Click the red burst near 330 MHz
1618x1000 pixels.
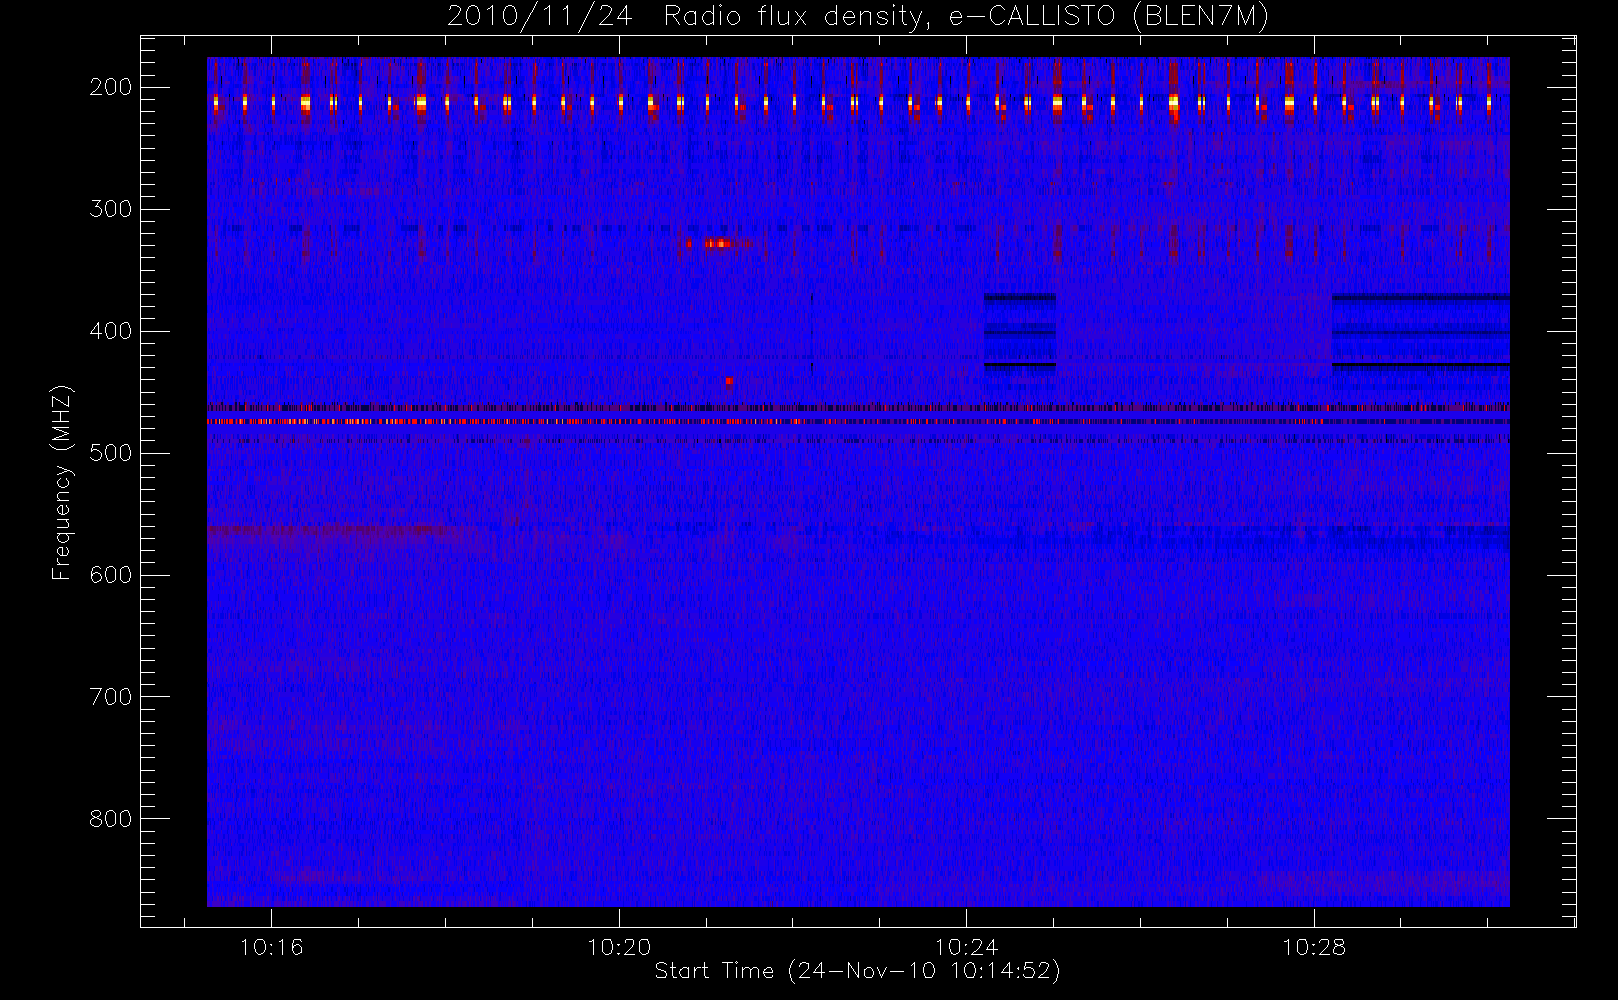(x=719, y=243)
